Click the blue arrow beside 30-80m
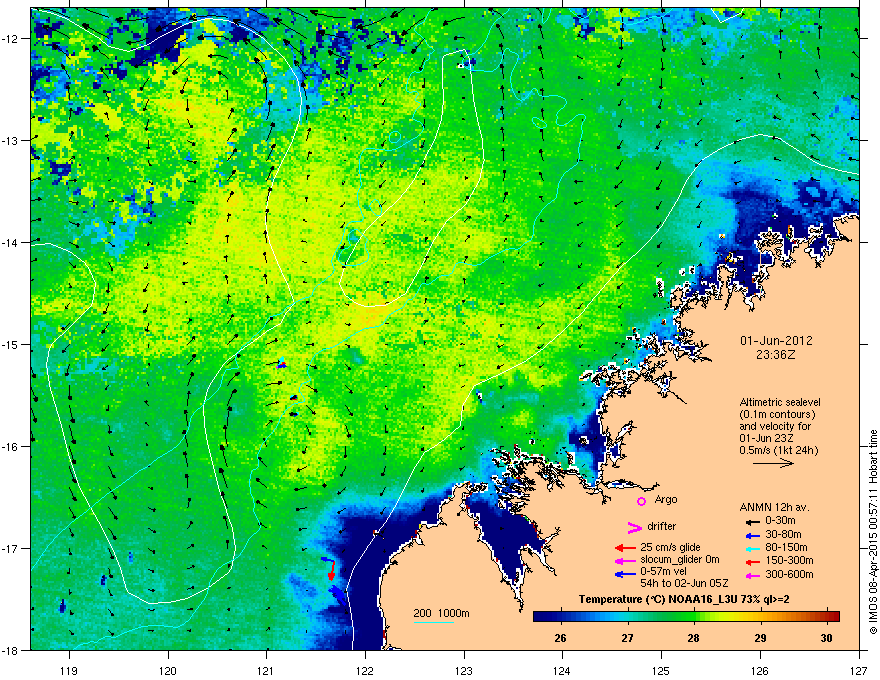 click(753, 535)
